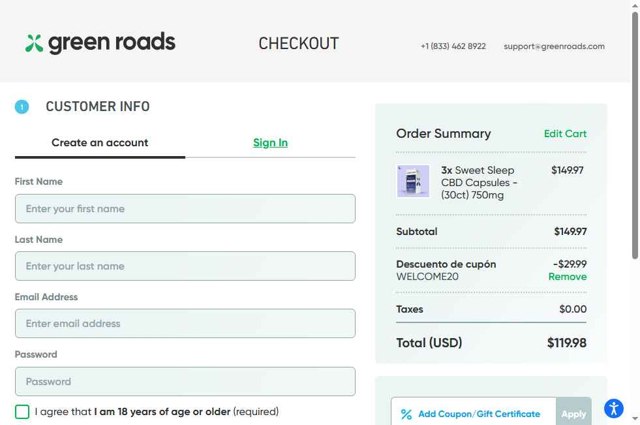Image resolution: width=640 pixels, height=425 pixels.
Task: Click the support@greenroads.com email link
Action: [554, 46]
